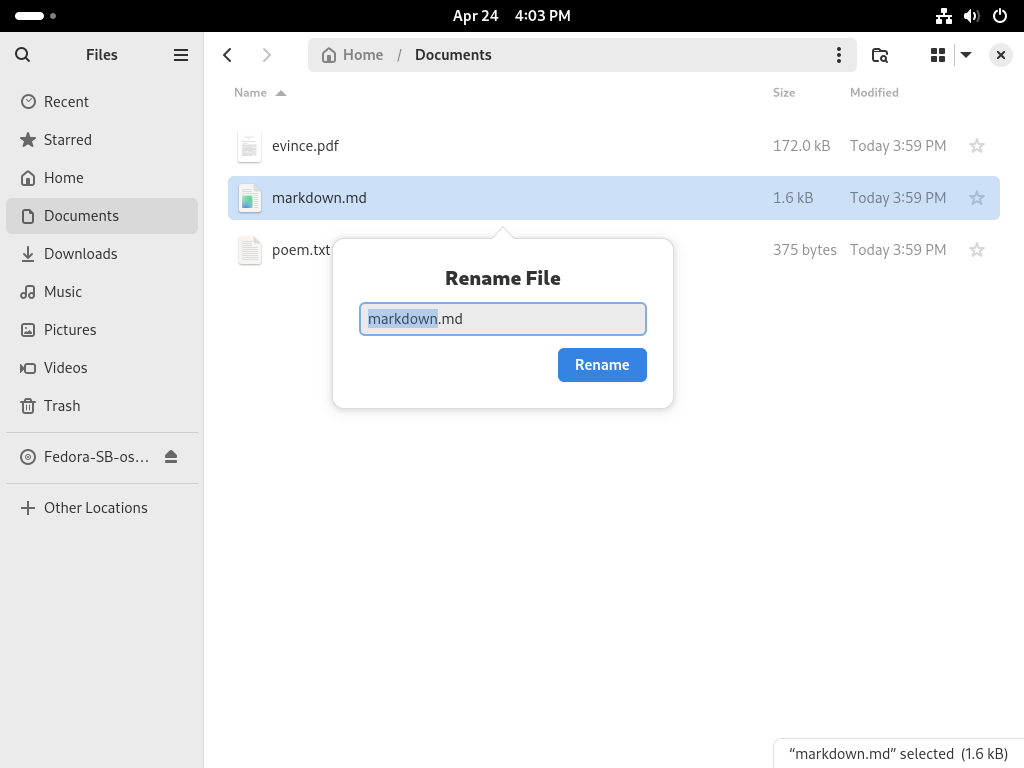
Task: Search within the current folder
Action: coord(880,55)
